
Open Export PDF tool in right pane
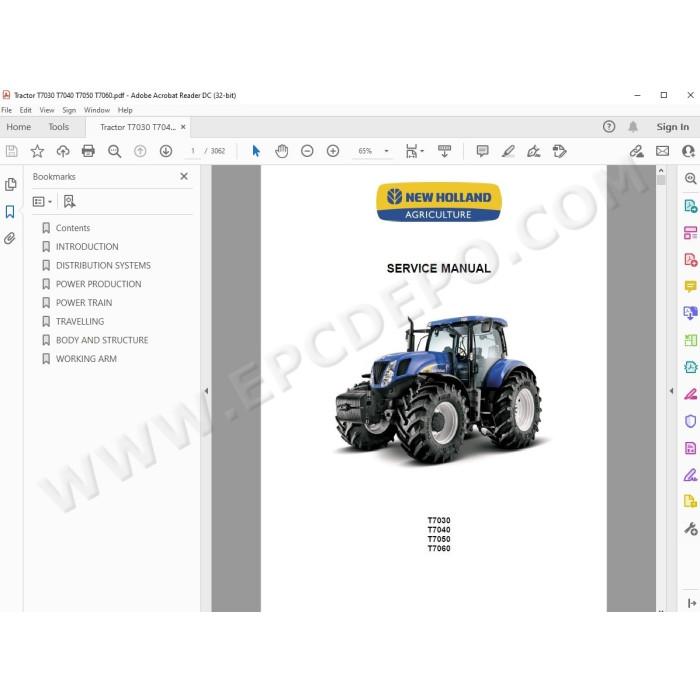tap(690, 206)
